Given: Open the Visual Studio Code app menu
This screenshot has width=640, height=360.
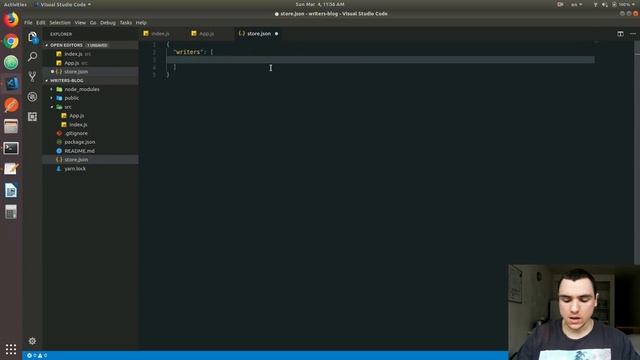Looking at the screenshot, I should [63, 4].
